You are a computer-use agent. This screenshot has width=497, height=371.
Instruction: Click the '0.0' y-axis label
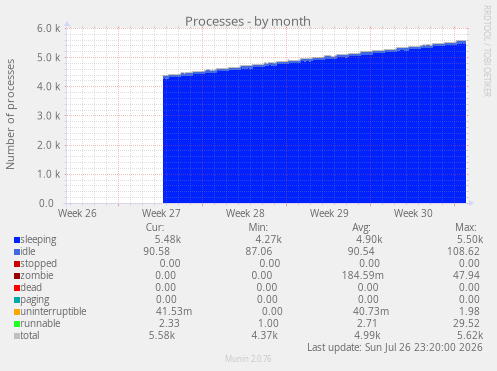[46, 203]
